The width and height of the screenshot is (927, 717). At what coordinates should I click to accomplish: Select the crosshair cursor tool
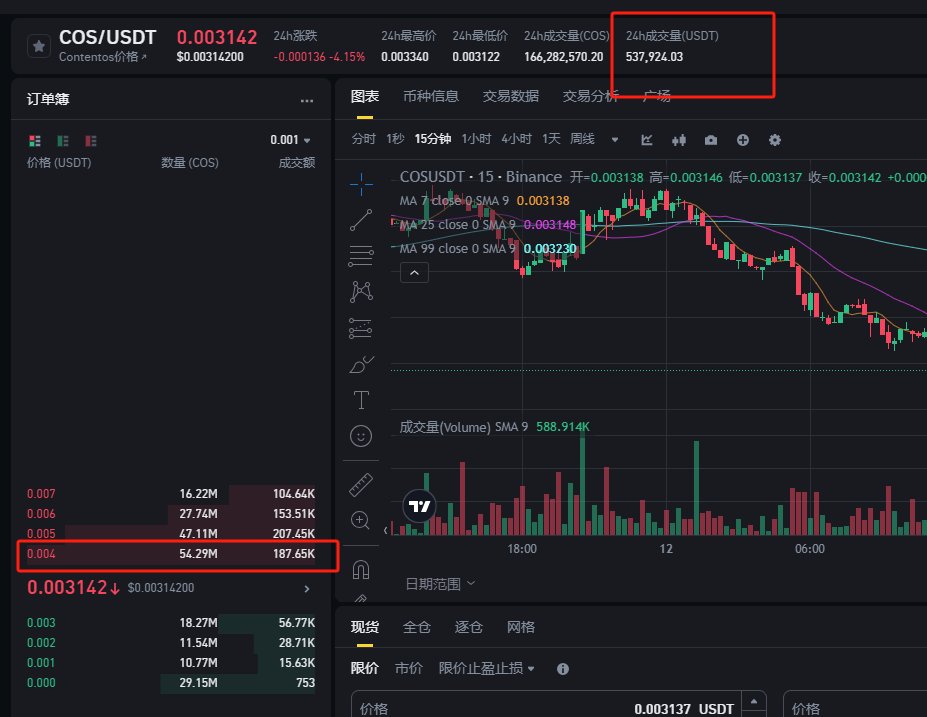coord(361,184)
